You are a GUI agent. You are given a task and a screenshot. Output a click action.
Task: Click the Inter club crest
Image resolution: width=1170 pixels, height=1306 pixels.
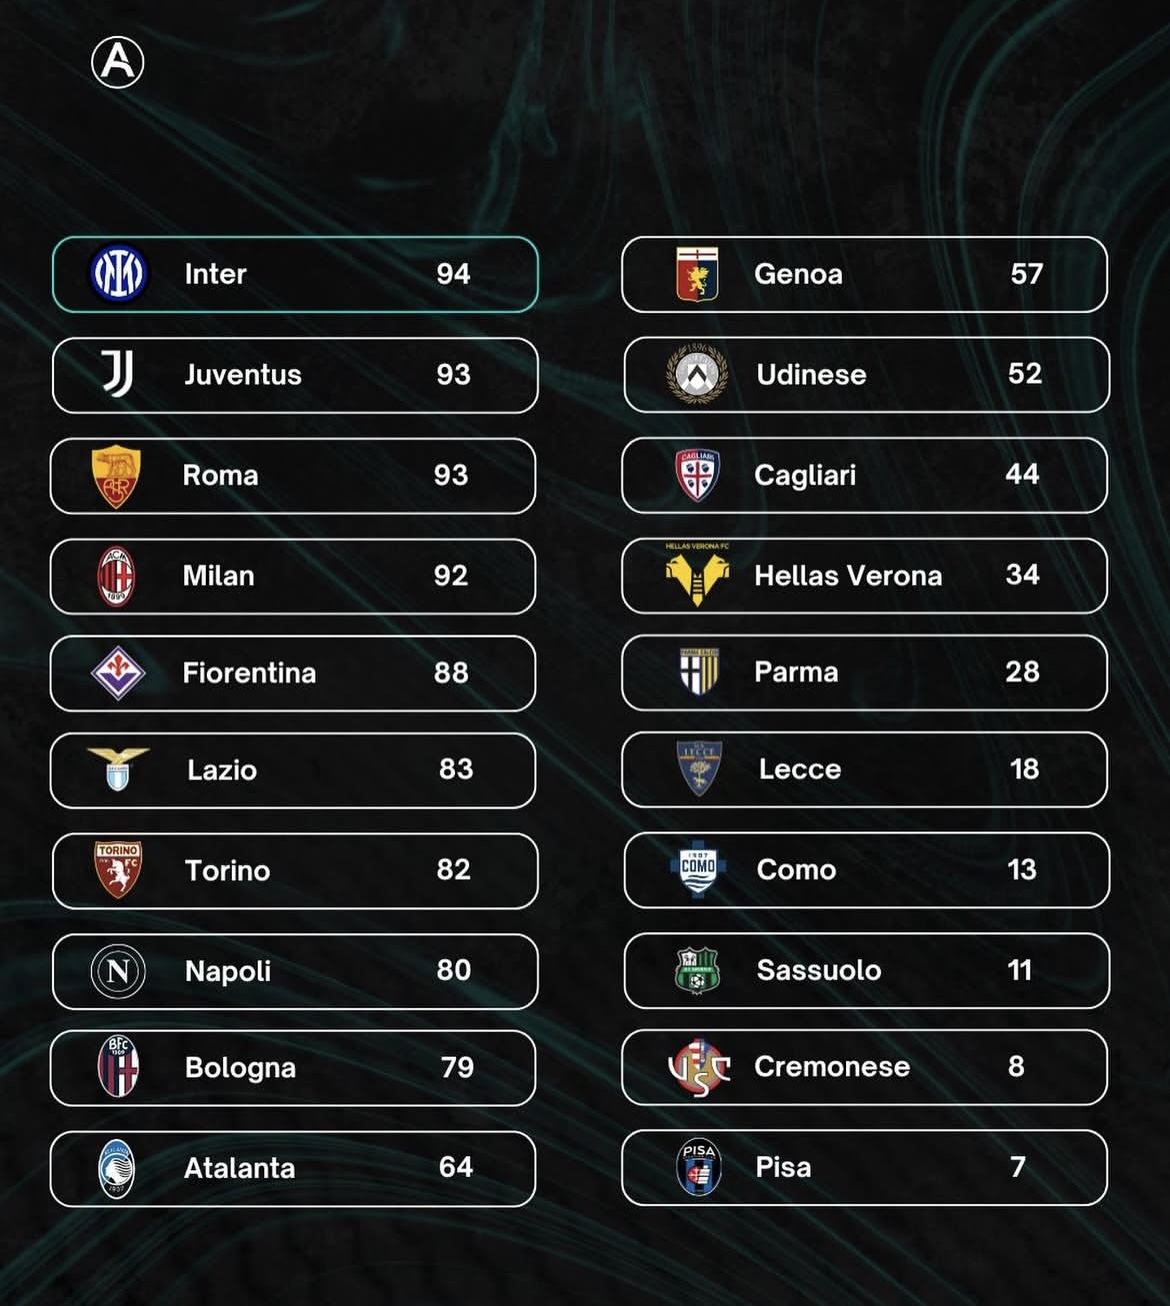pyautogui.click(x=118, y=274)
